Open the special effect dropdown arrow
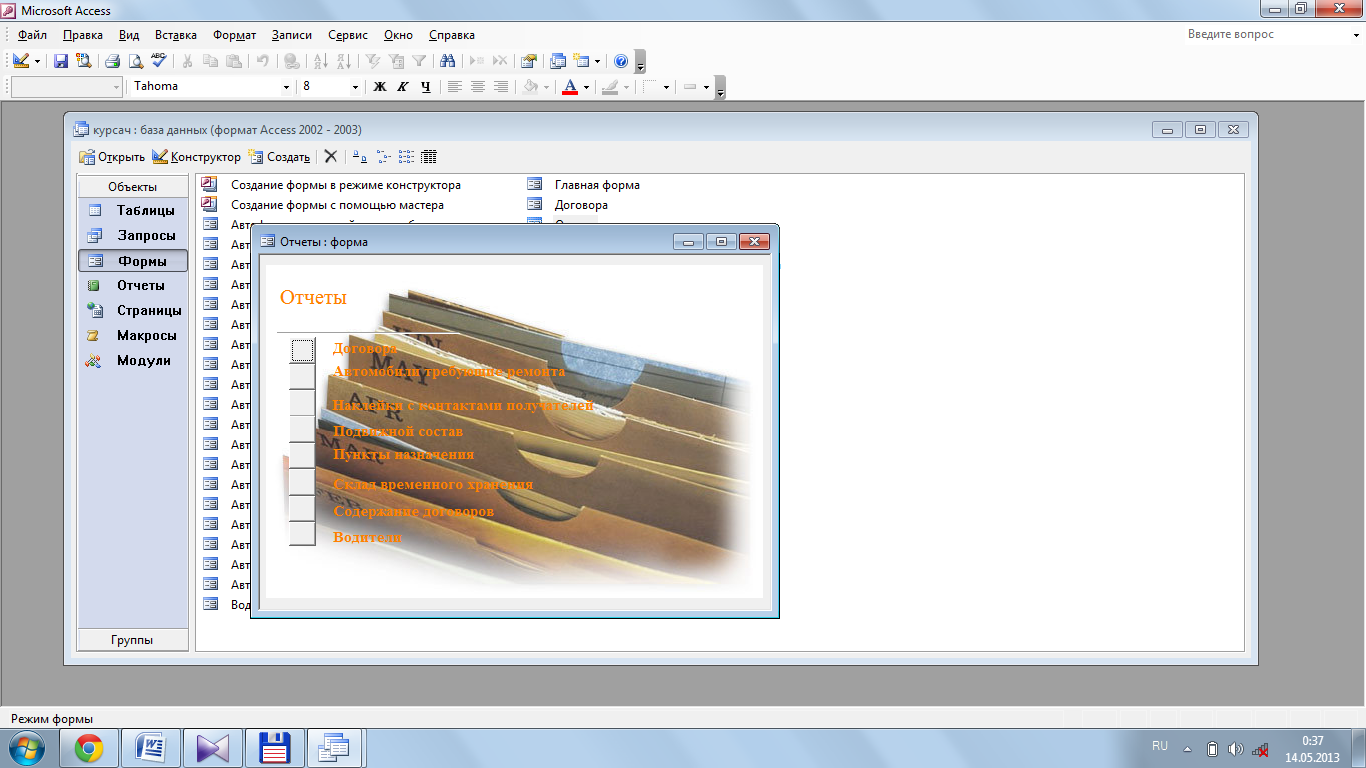 tap(706, 87)
